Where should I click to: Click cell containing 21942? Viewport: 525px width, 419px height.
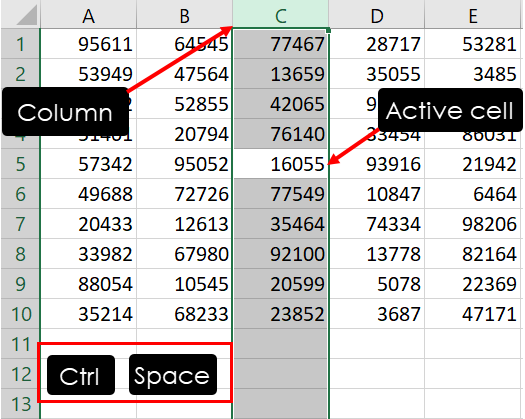[x=473, y=164]
